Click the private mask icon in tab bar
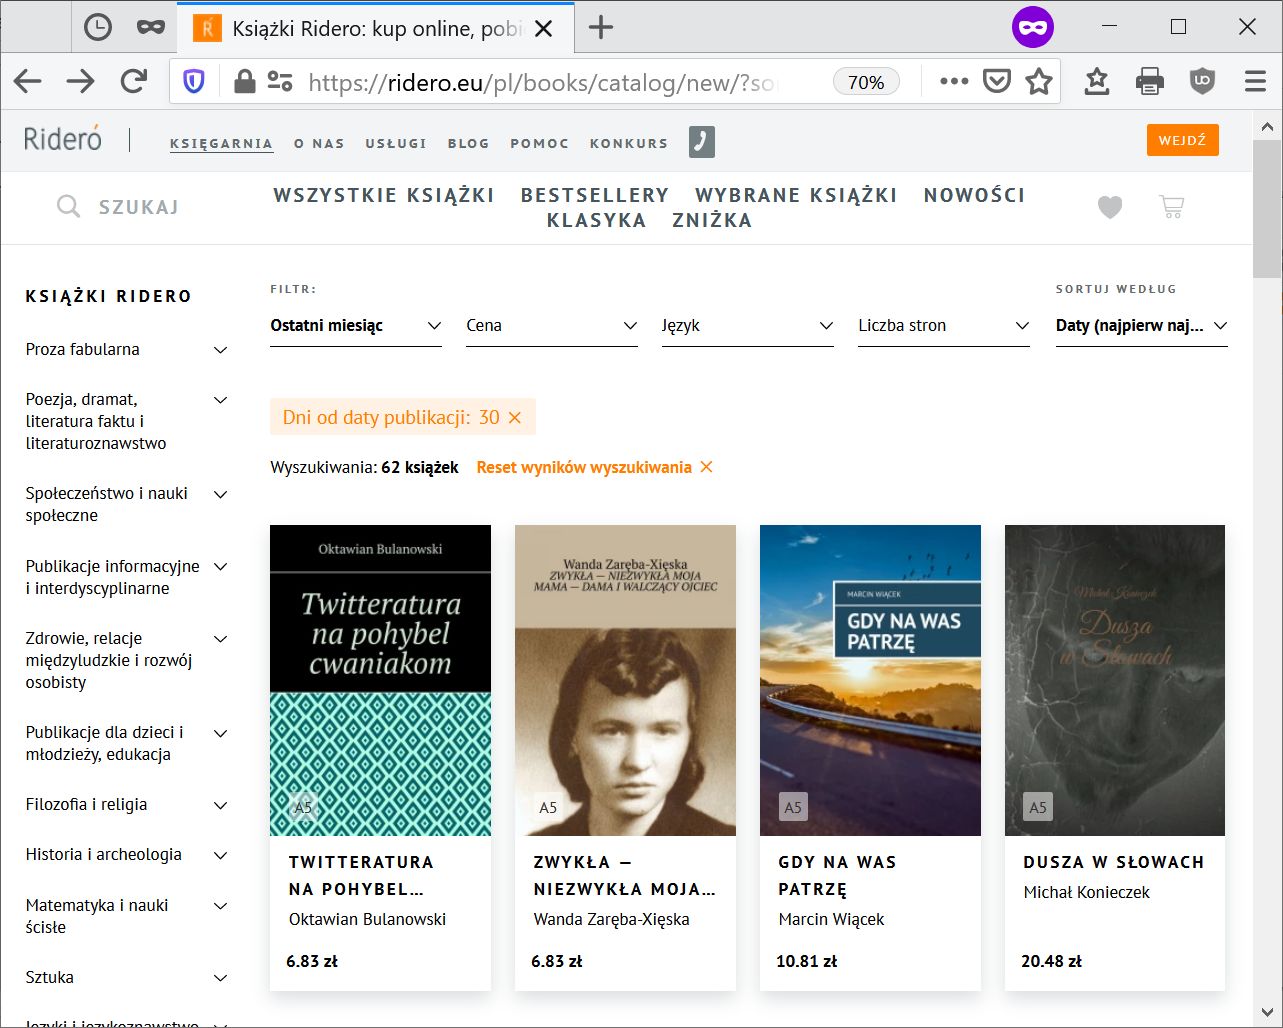This screenshot has height=1028, width=1283. pyautogui.click(x=151, y=27)
